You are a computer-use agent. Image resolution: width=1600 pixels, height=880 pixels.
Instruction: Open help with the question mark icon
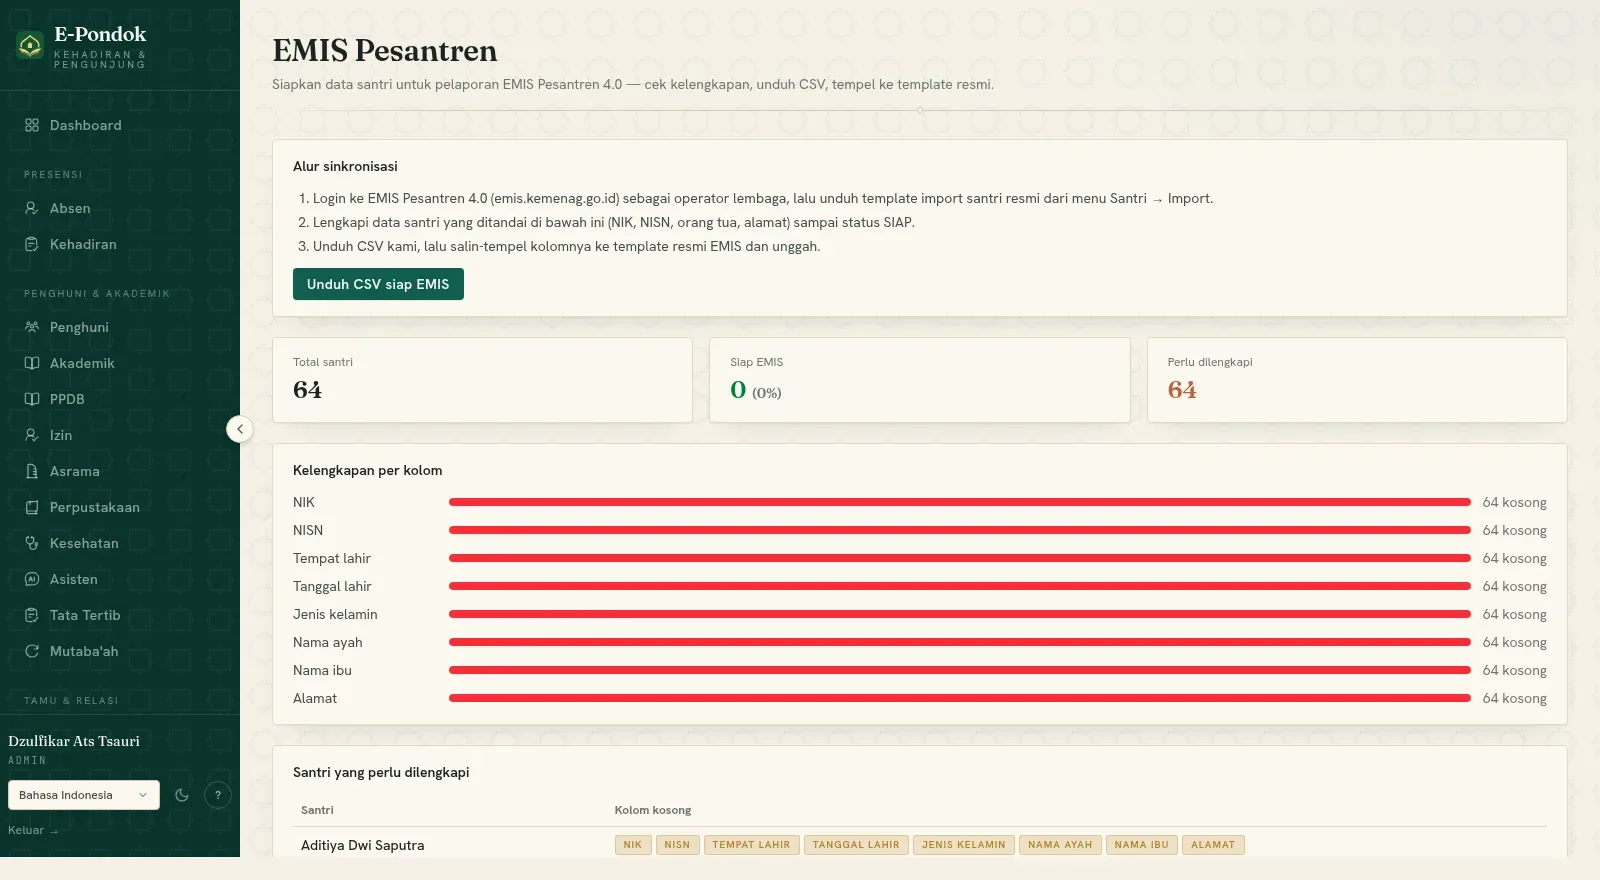[x=218, y=795]
